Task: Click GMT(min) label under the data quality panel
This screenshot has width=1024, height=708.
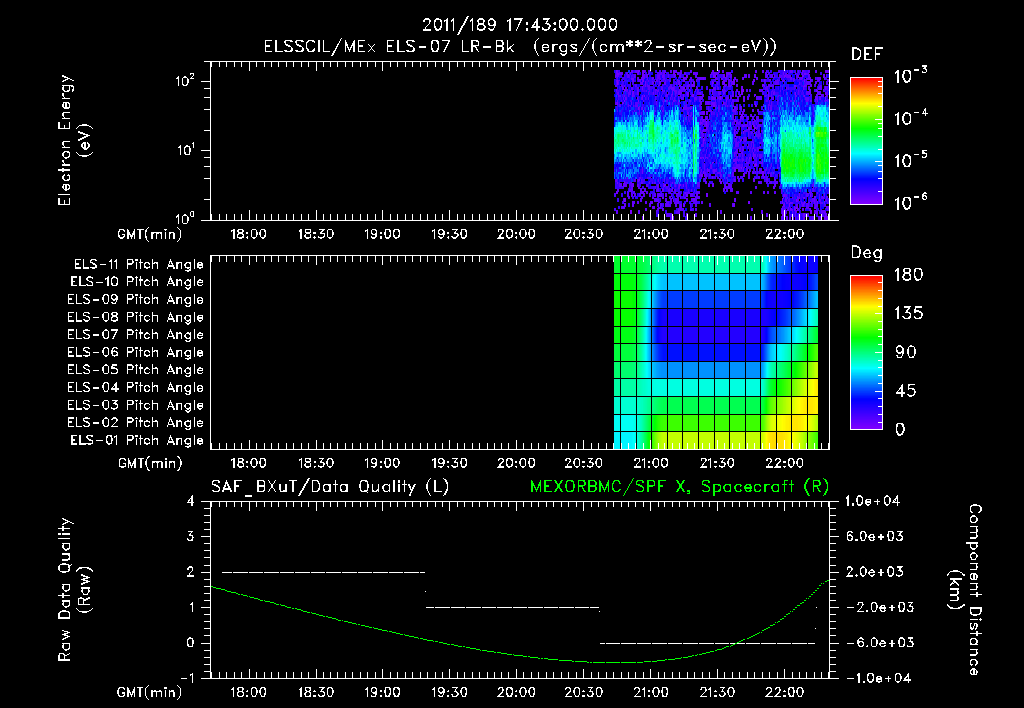Action: [x=150, y=692]
